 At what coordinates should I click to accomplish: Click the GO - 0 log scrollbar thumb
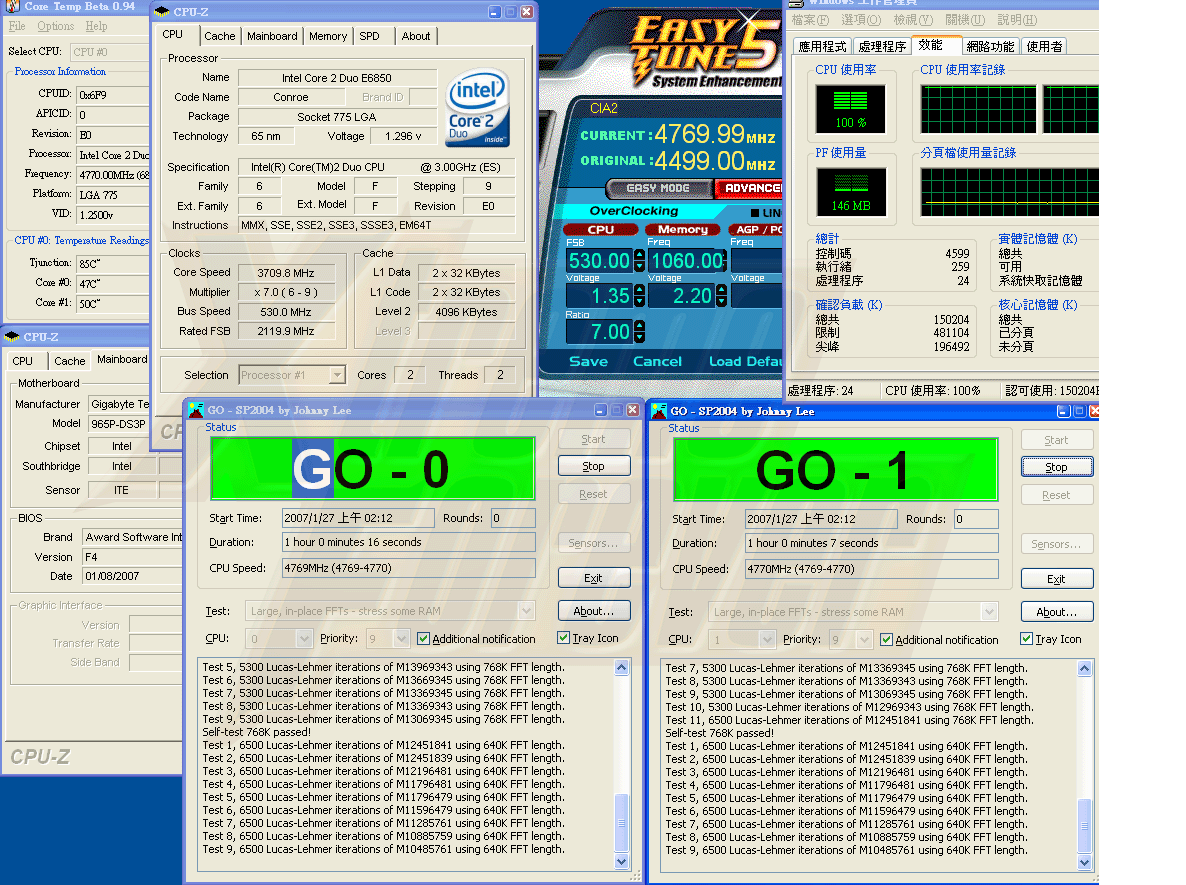click(622, 822)
